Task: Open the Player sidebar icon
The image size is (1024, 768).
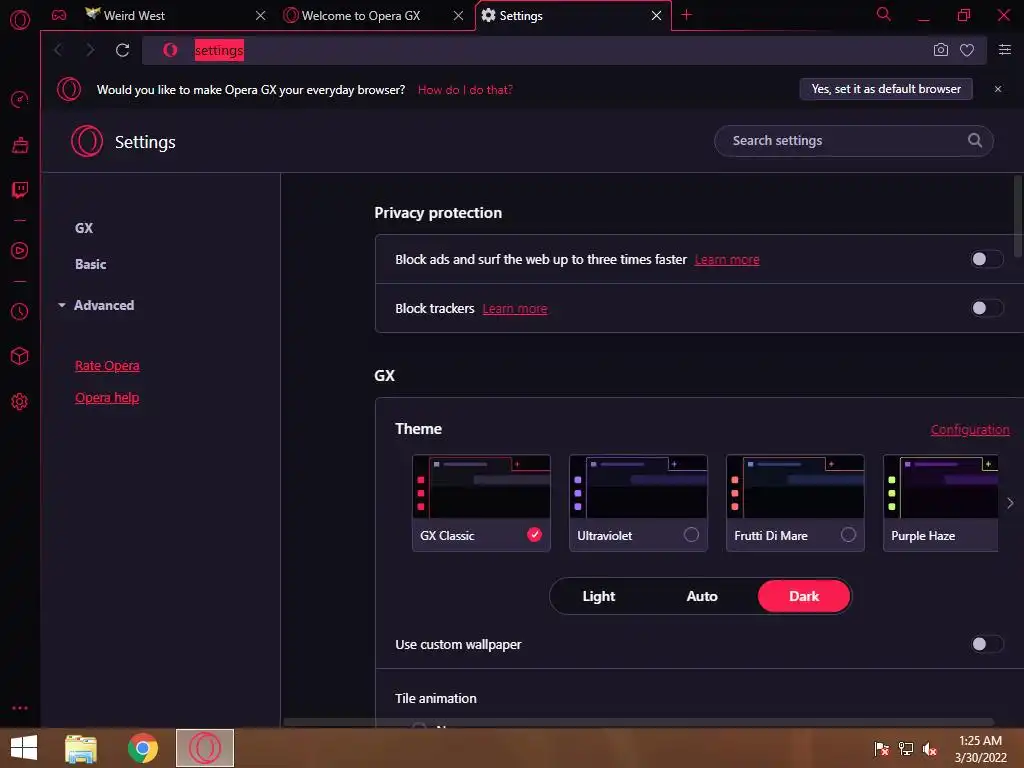Action: click(x=20, y=251)
